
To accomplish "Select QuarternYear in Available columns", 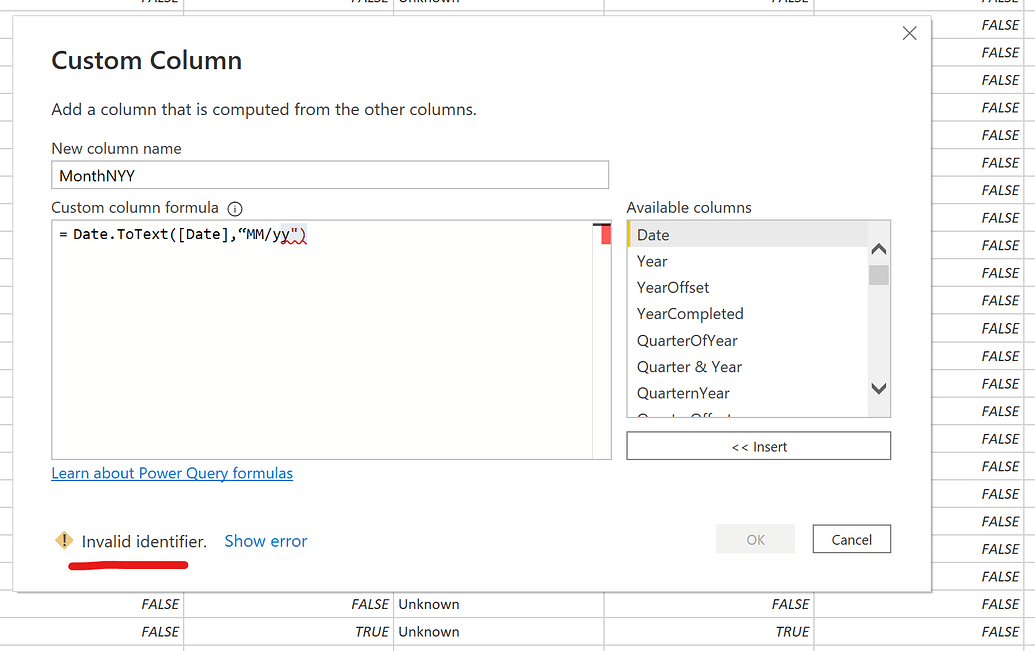I will tap(747, 394).
